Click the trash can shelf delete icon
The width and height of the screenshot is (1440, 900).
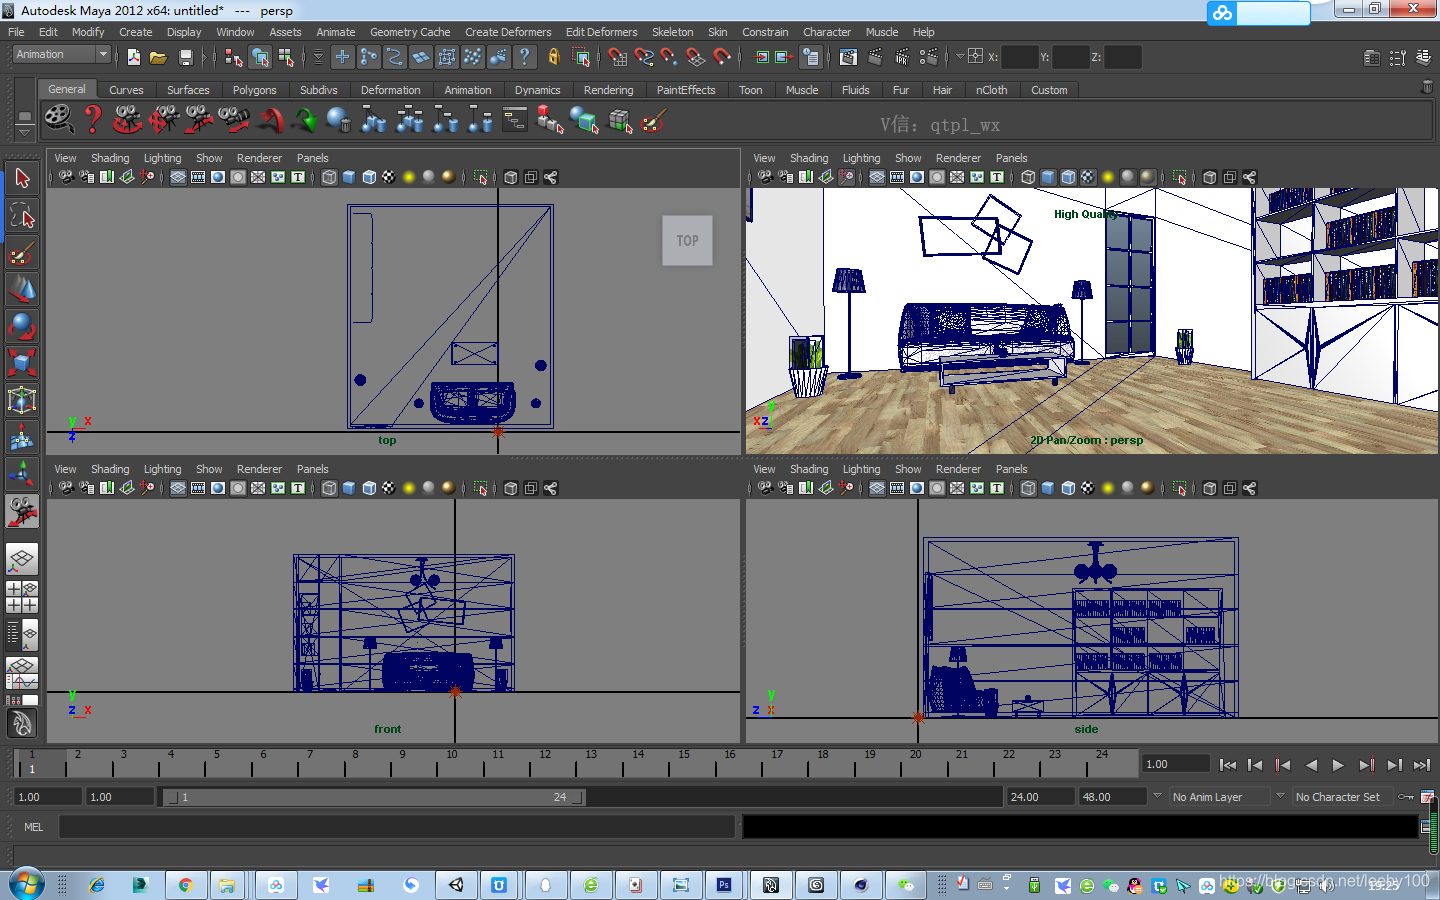pos(1427,87)
